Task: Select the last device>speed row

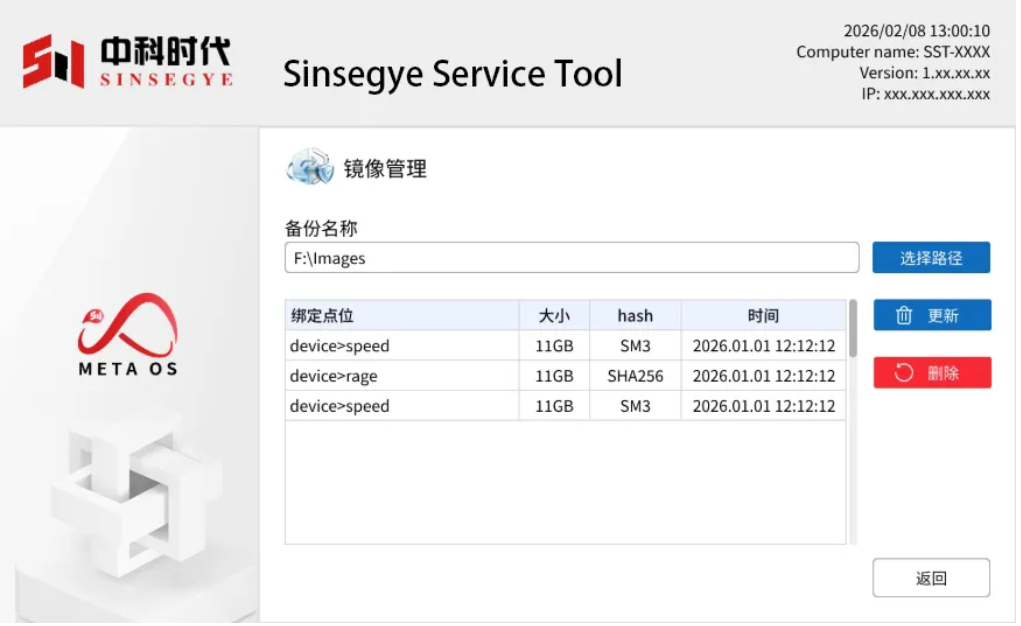Action: [565, 406]
